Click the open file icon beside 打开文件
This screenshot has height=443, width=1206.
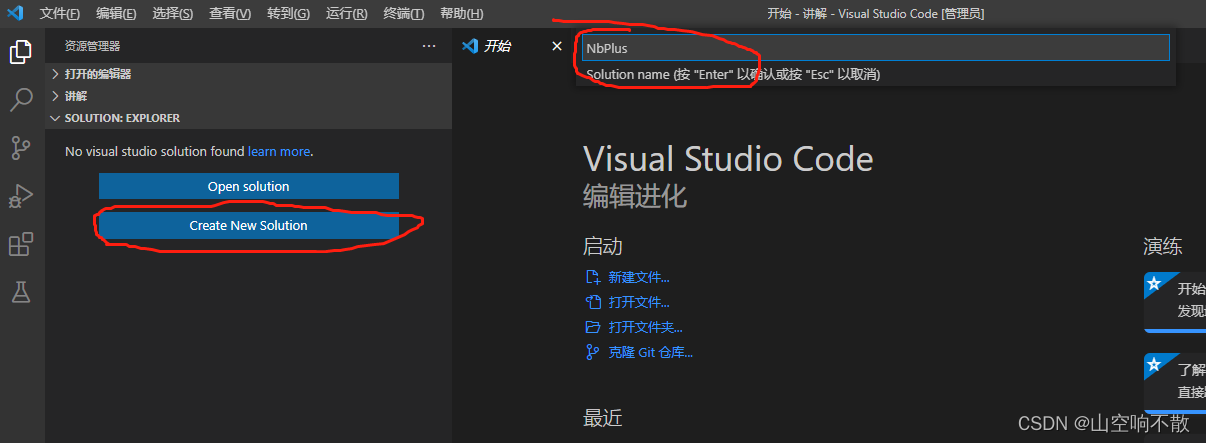point(593,302)
